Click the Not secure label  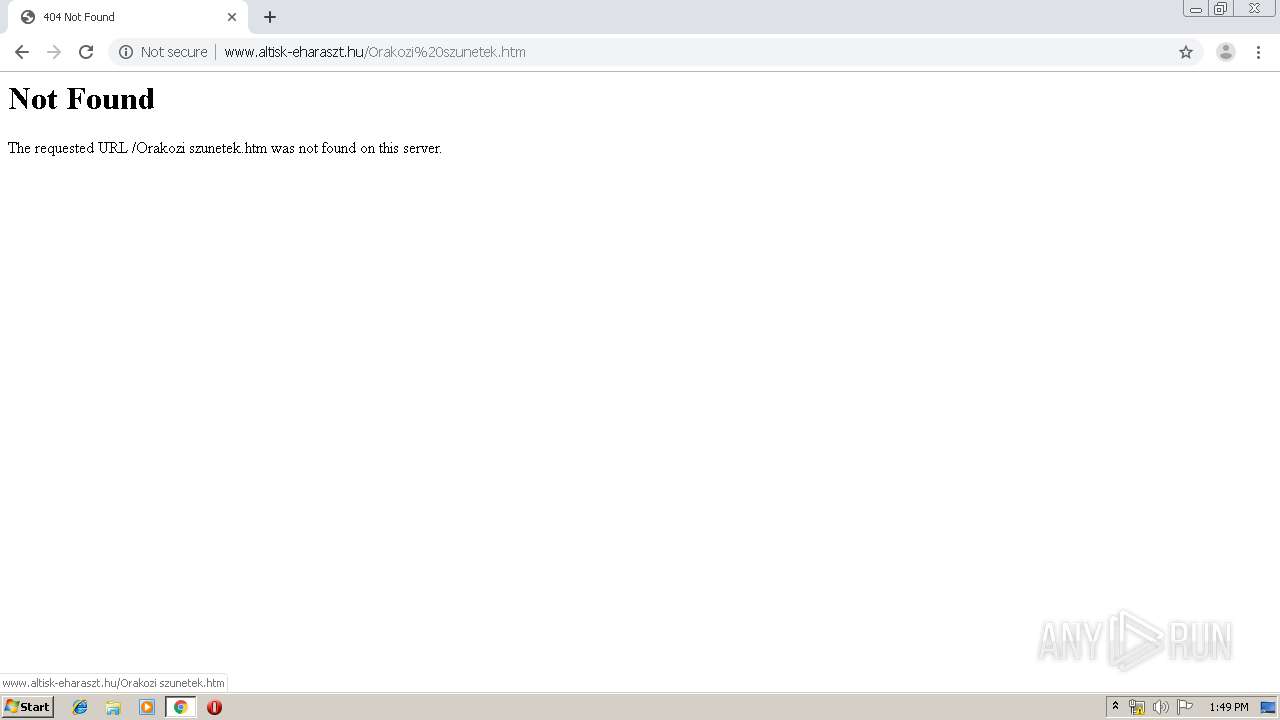pyautogui.click(x=174, y=52)
